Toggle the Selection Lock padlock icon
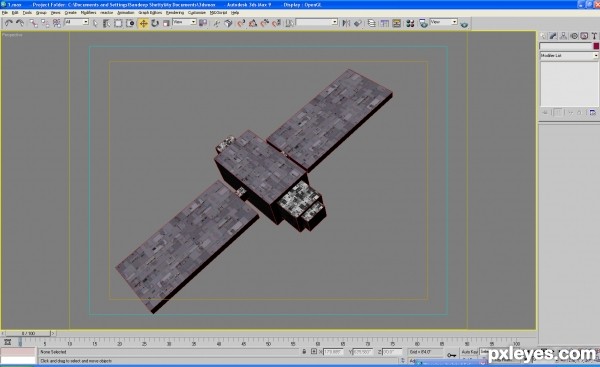 coord(304,351)
